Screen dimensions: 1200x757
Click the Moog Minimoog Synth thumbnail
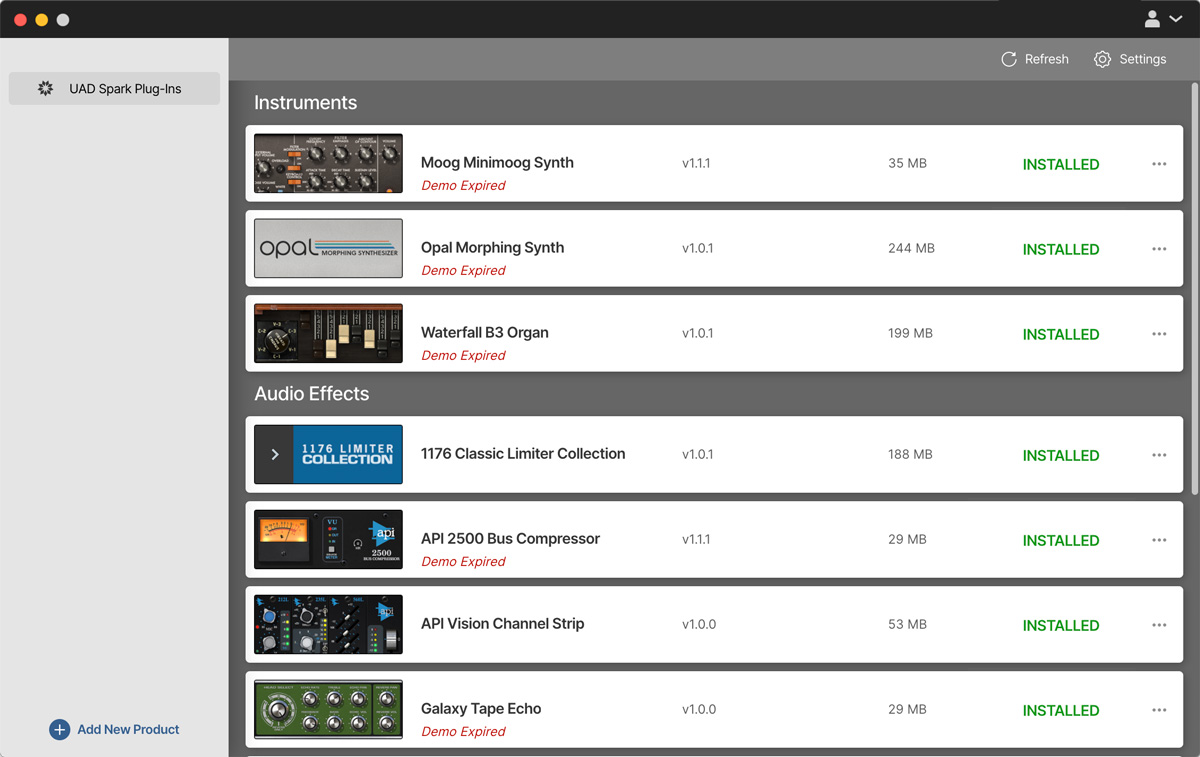328,163
